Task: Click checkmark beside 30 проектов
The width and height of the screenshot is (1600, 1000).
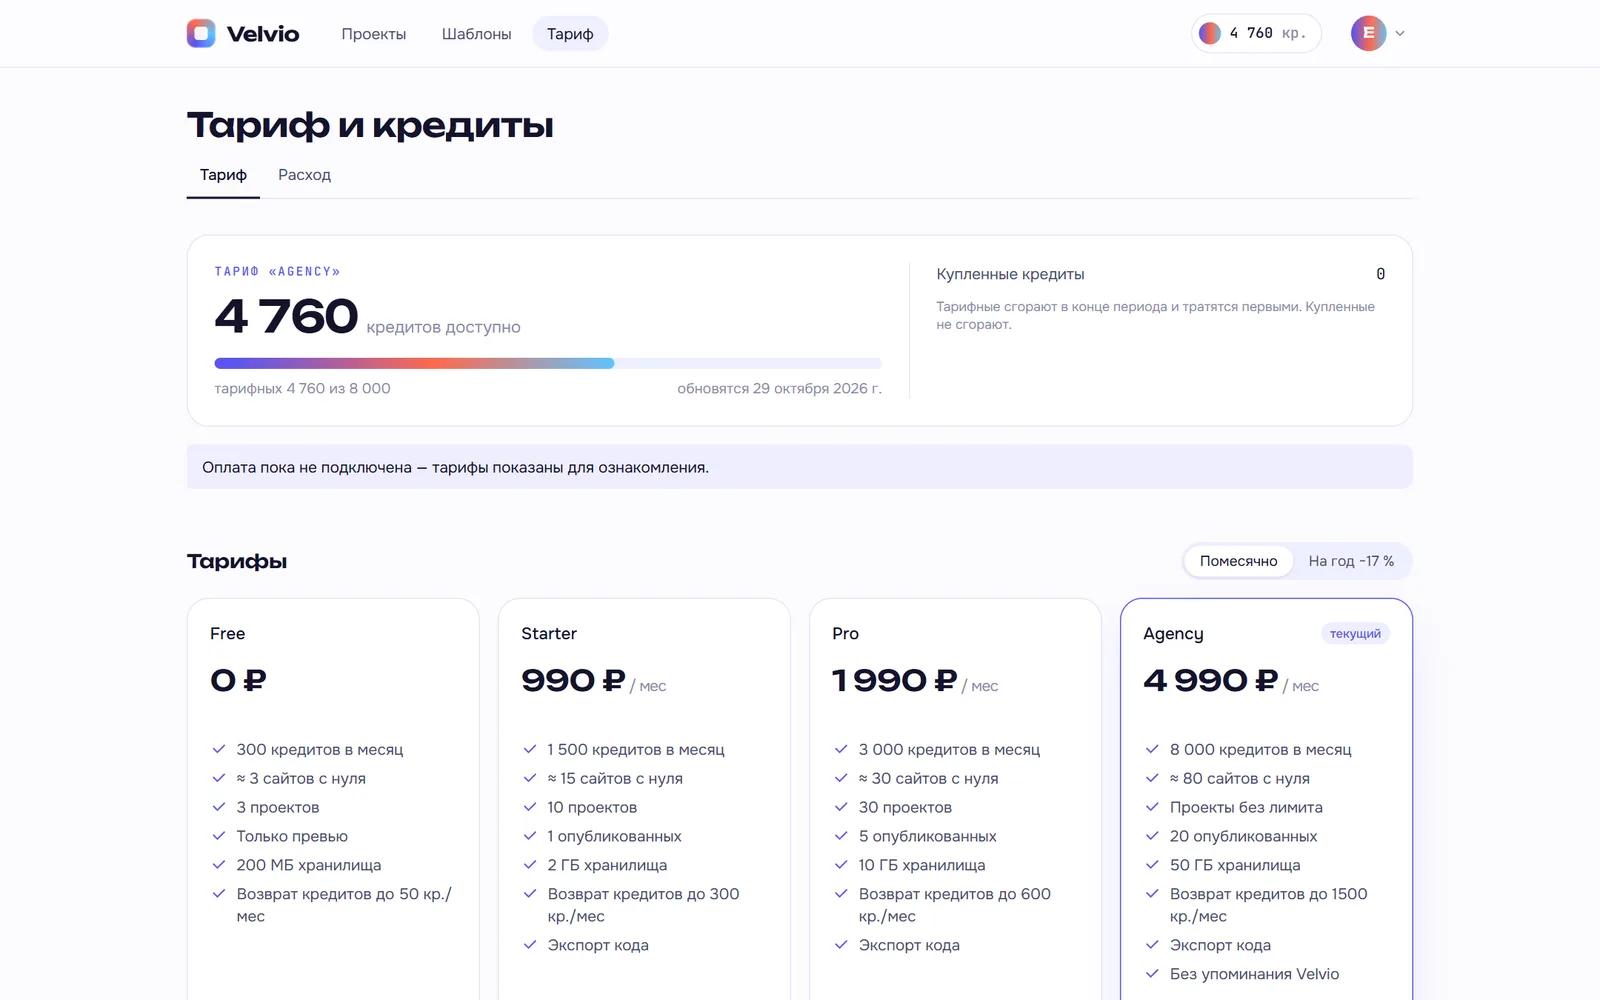Action: tap(841, 807)
